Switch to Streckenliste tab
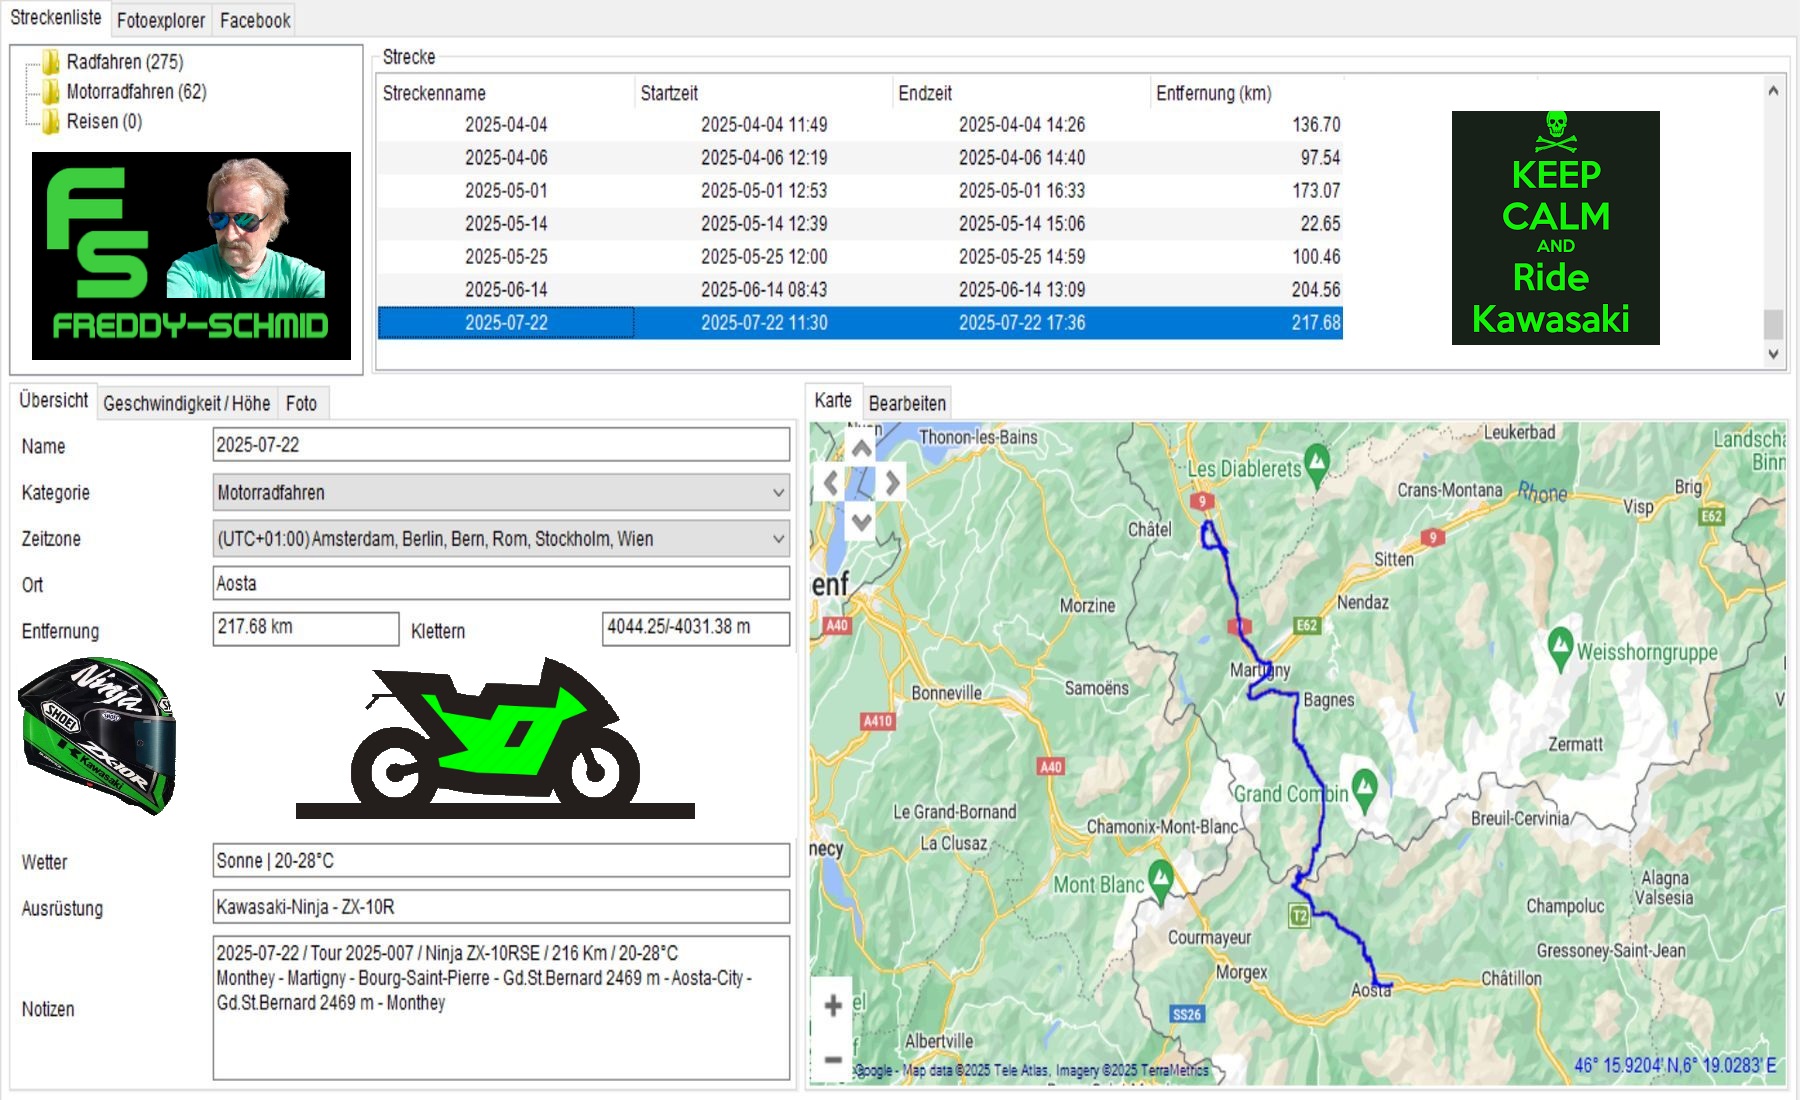 pos(56,18)
